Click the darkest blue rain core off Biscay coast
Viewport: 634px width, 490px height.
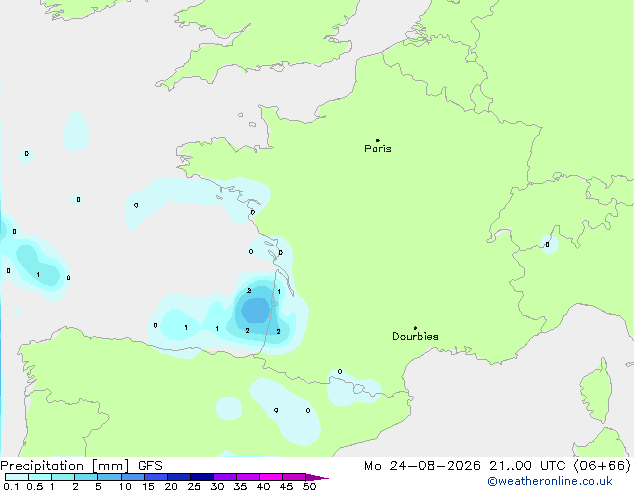point(256,310)
